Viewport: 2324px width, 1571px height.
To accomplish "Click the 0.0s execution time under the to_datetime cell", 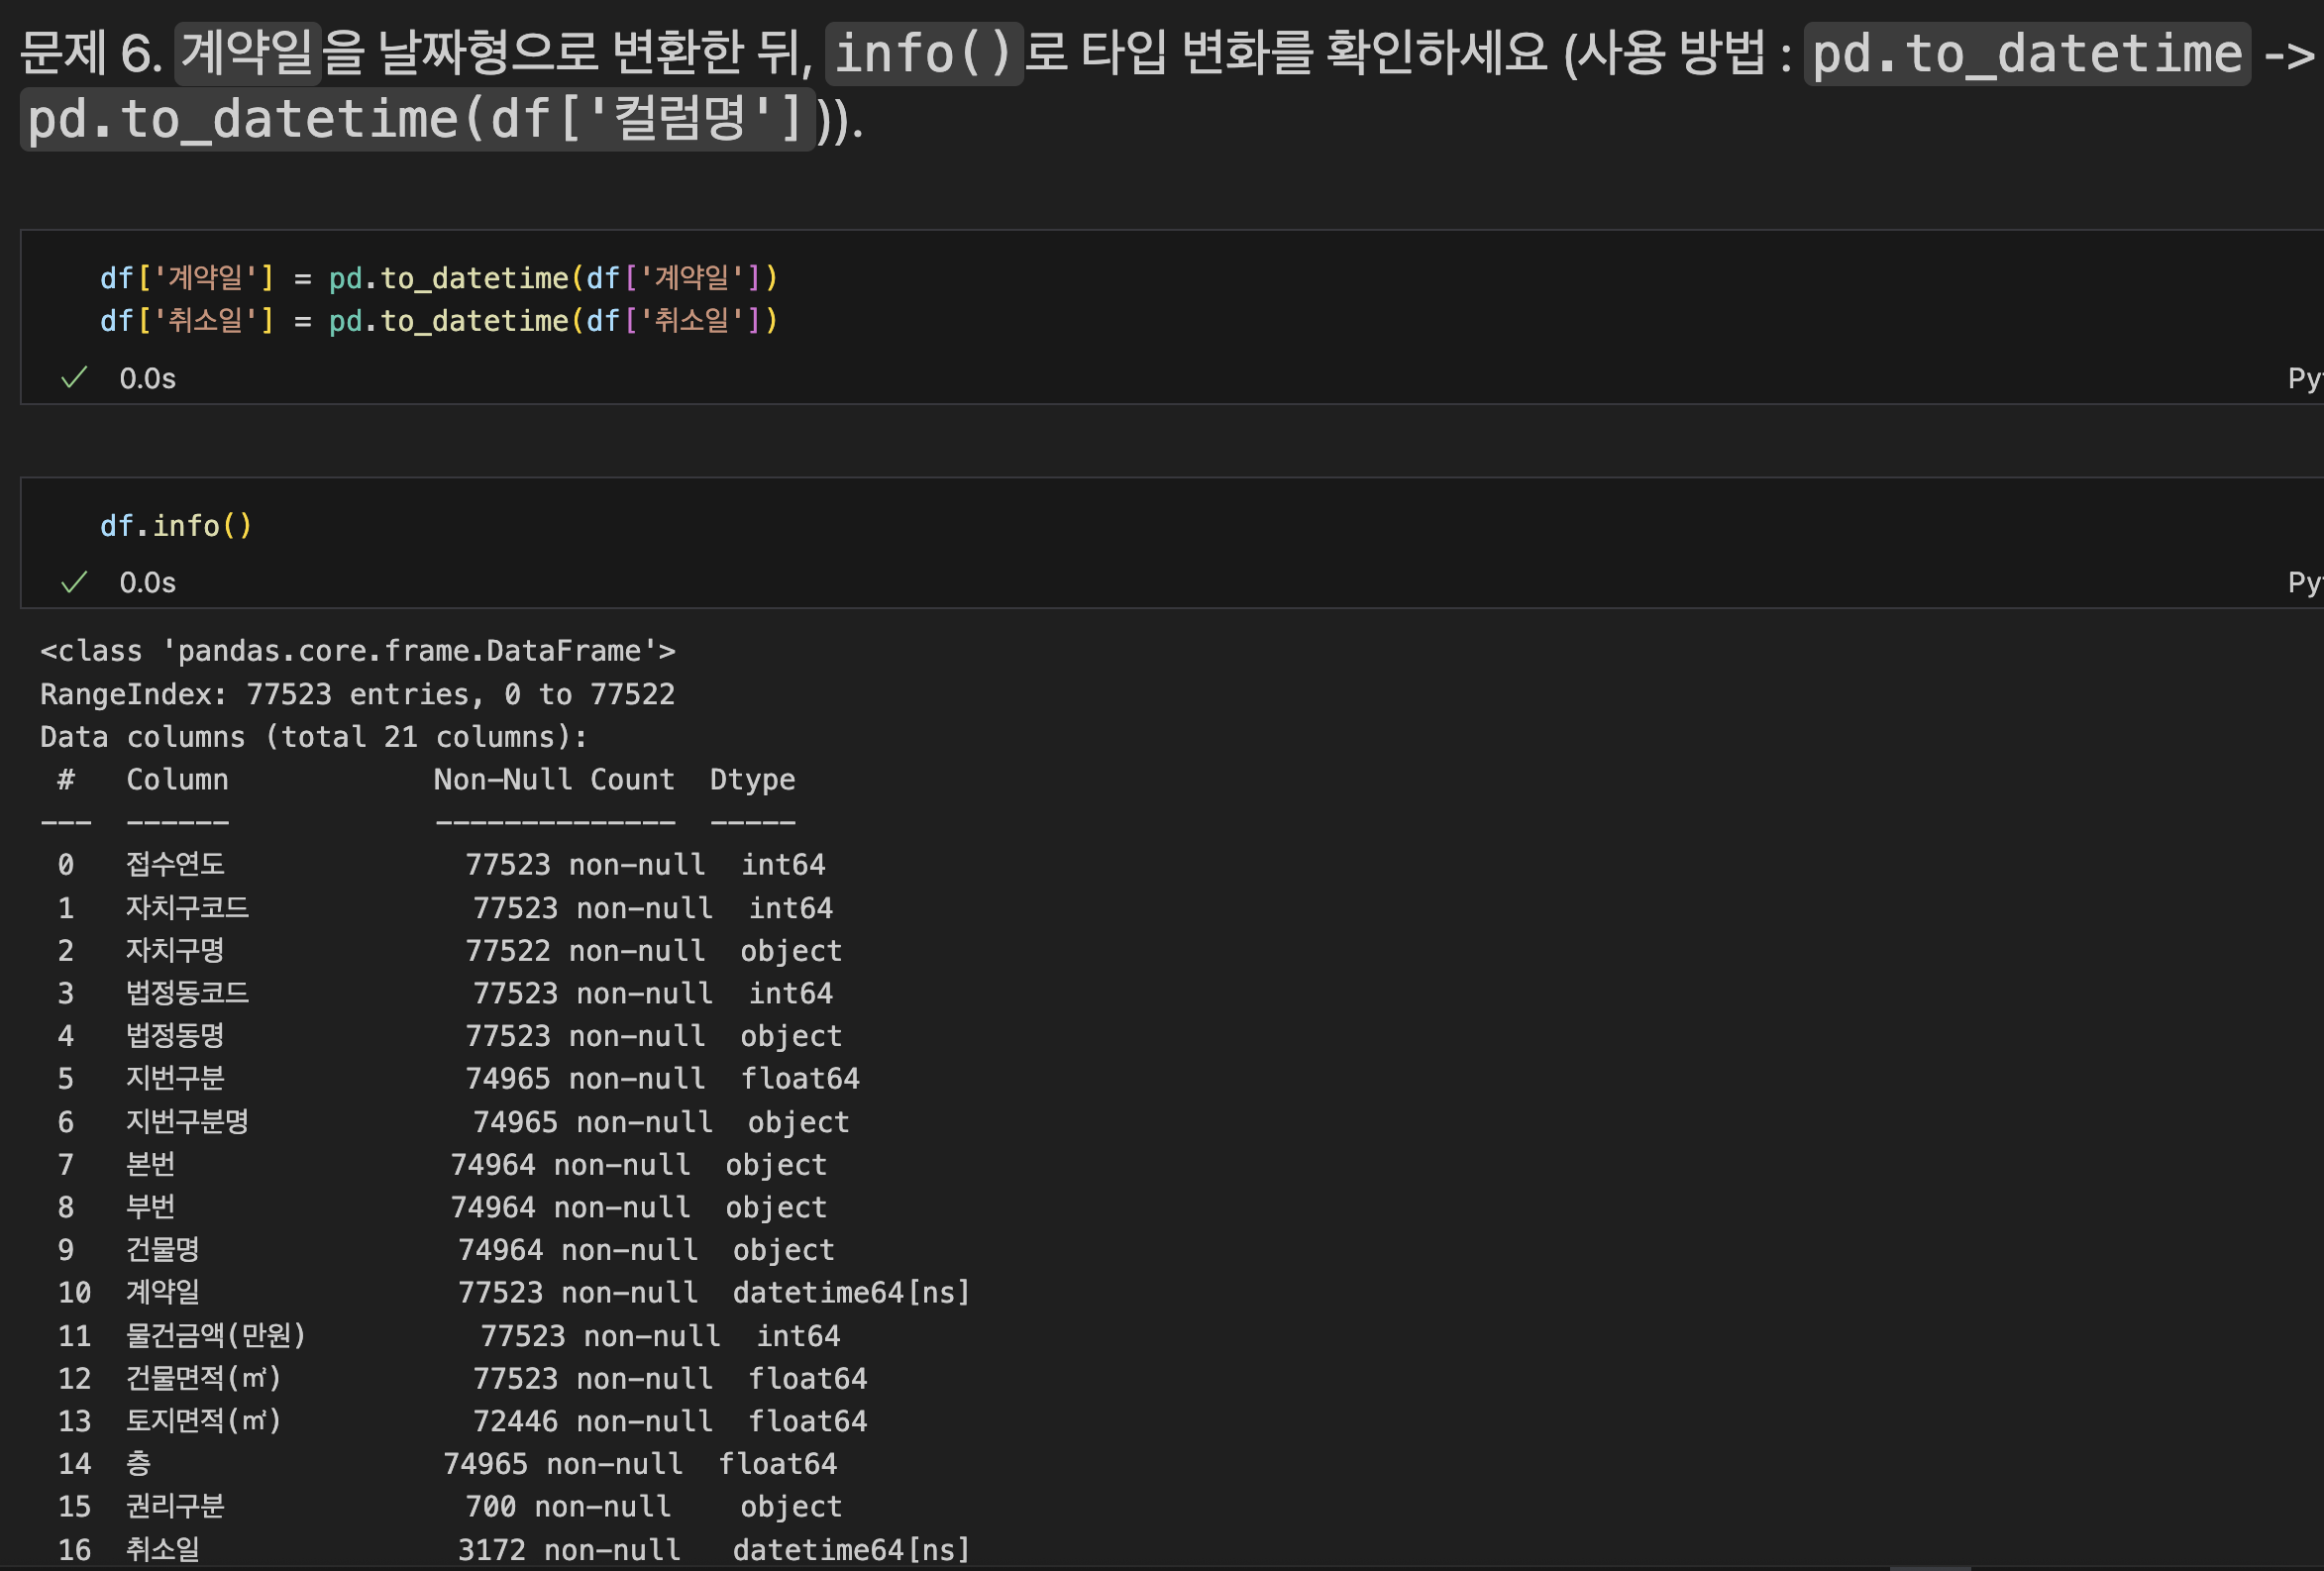I will tap(147, 378).
